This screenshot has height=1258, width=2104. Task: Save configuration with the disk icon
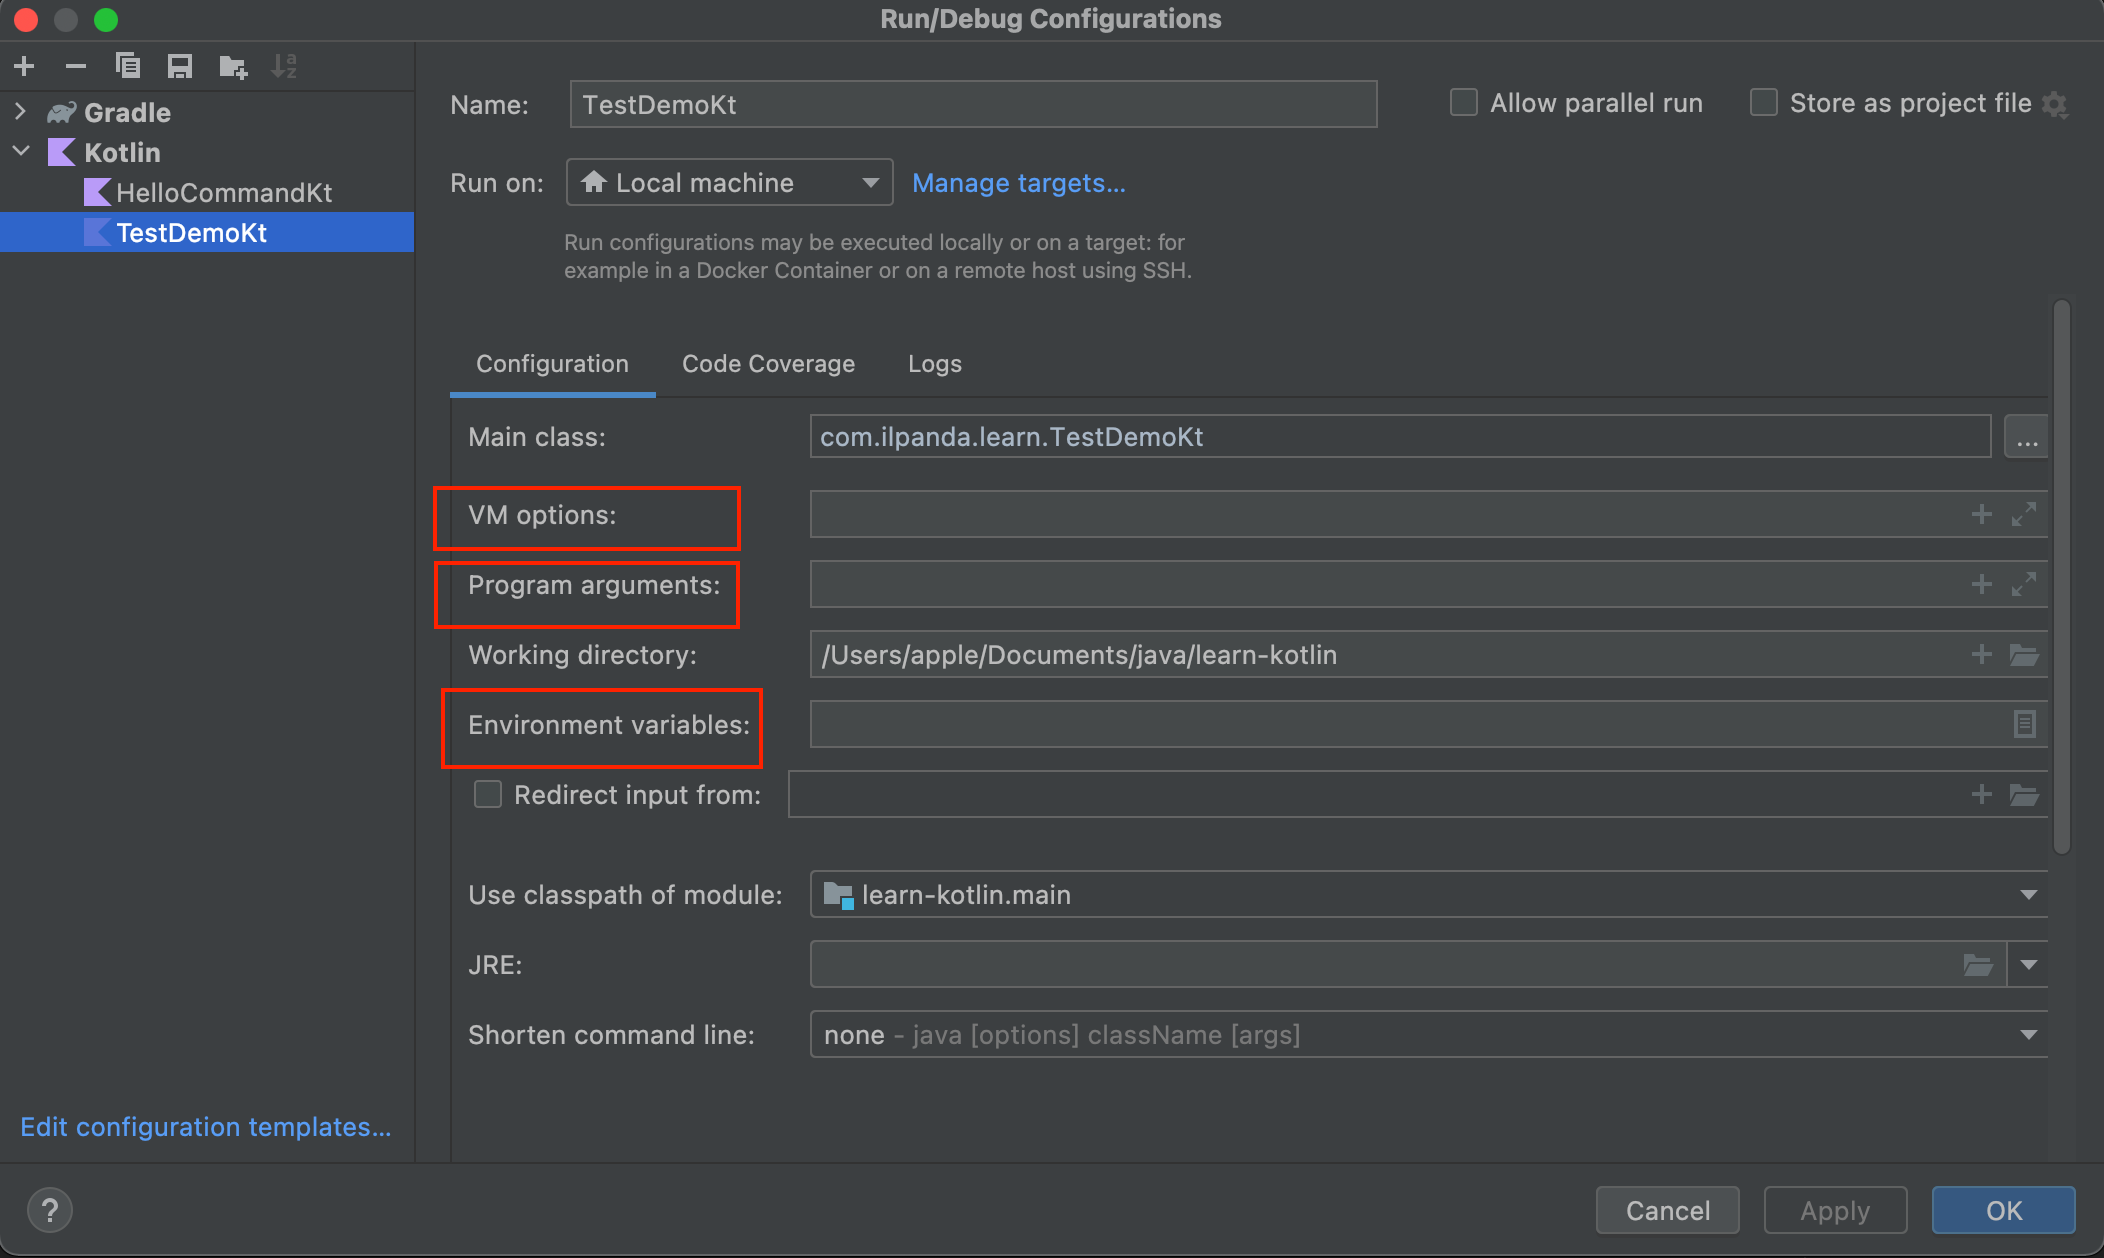tap(180, 67)
